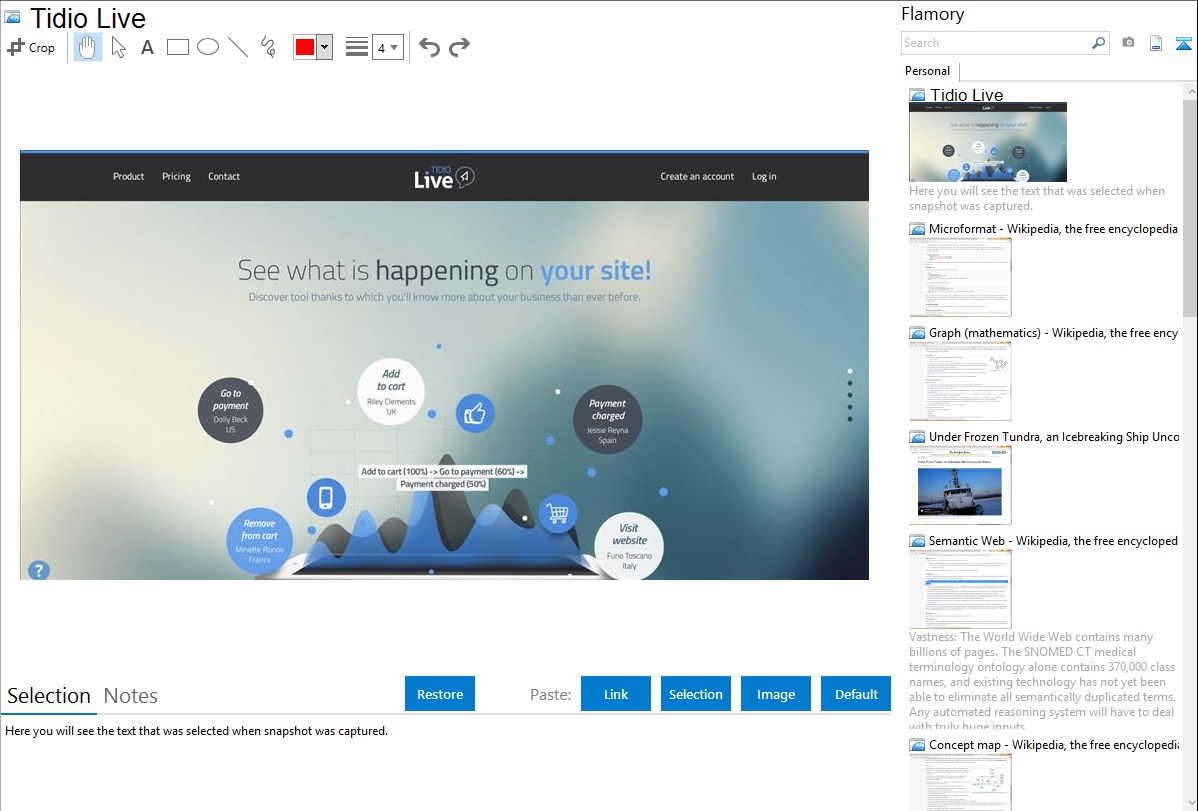This screenshot has height=811, width=1198.
Task: Click the Payment charged bubble
Action: [x=607, y=420]
